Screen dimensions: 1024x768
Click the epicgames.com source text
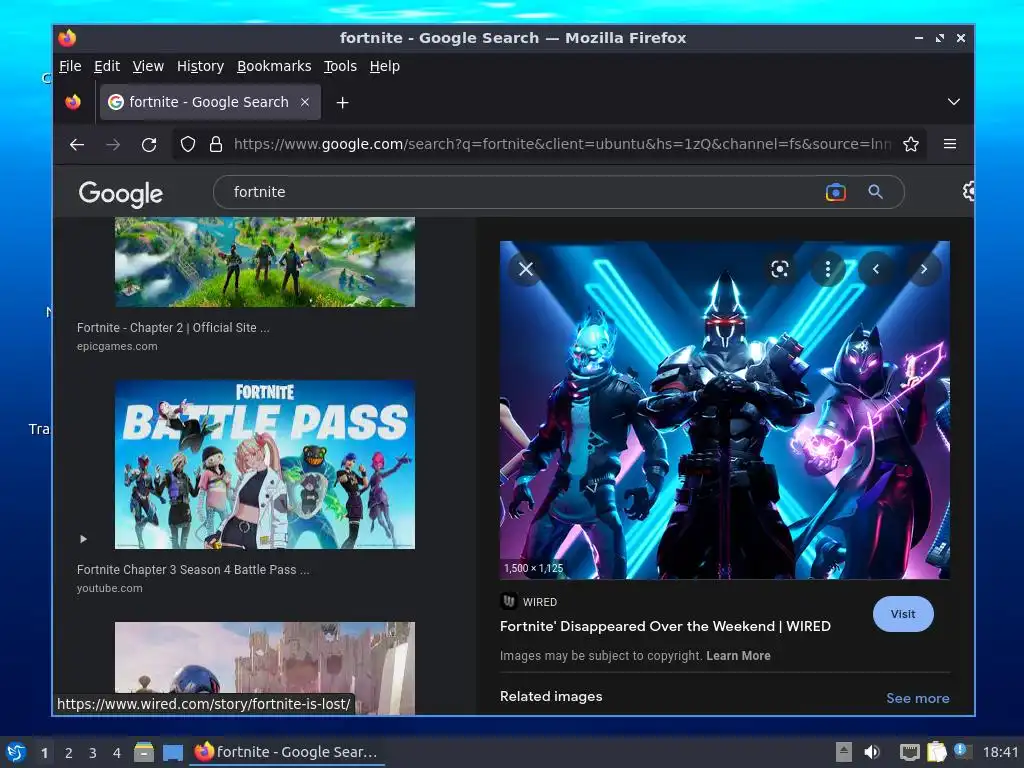click(x=117, y=346)
